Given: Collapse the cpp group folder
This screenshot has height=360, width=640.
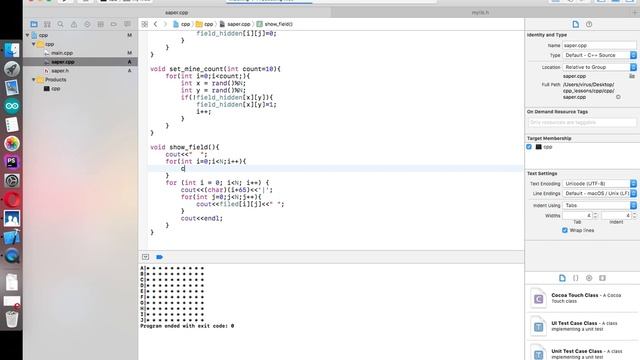Looking at the screenshot, I should pyautogui.click(x=34, y=44).
